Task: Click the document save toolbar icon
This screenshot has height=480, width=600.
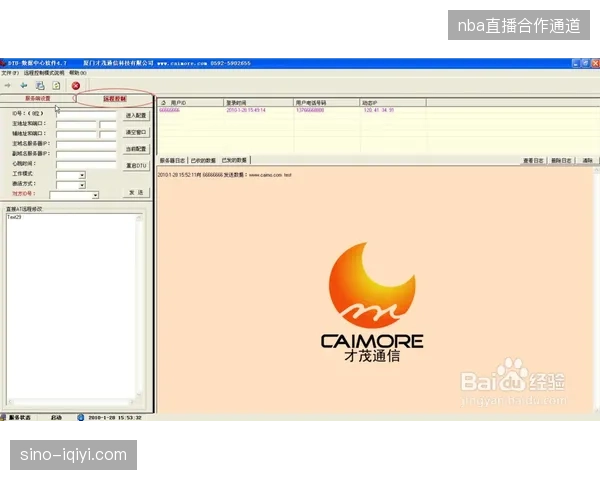Action: click(40, 85)
